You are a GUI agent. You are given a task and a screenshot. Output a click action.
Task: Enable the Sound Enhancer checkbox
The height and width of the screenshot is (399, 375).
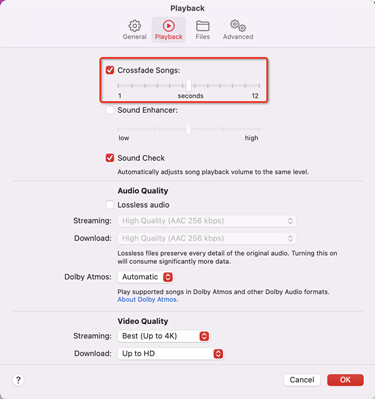[x=110, y=110]
